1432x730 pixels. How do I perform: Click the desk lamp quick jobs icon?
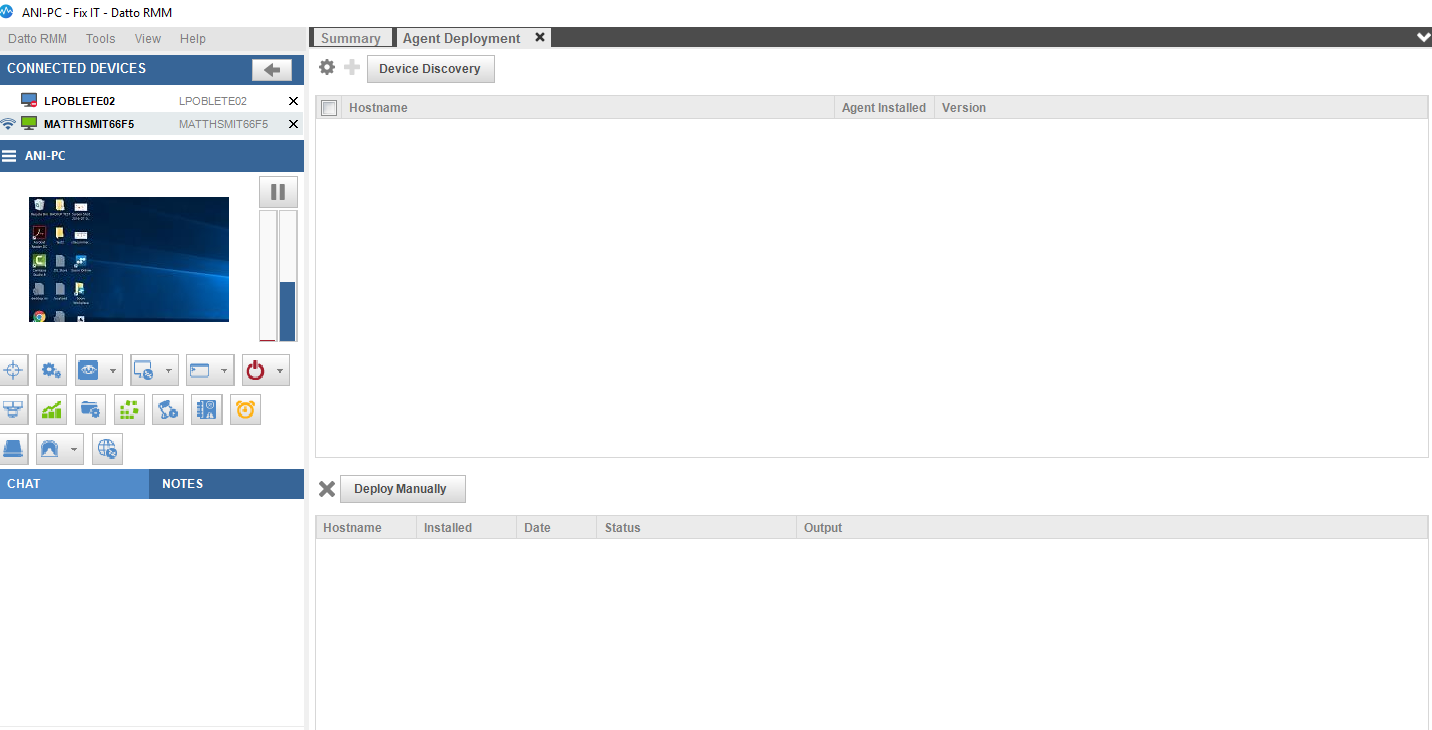[x=168, y=409]
